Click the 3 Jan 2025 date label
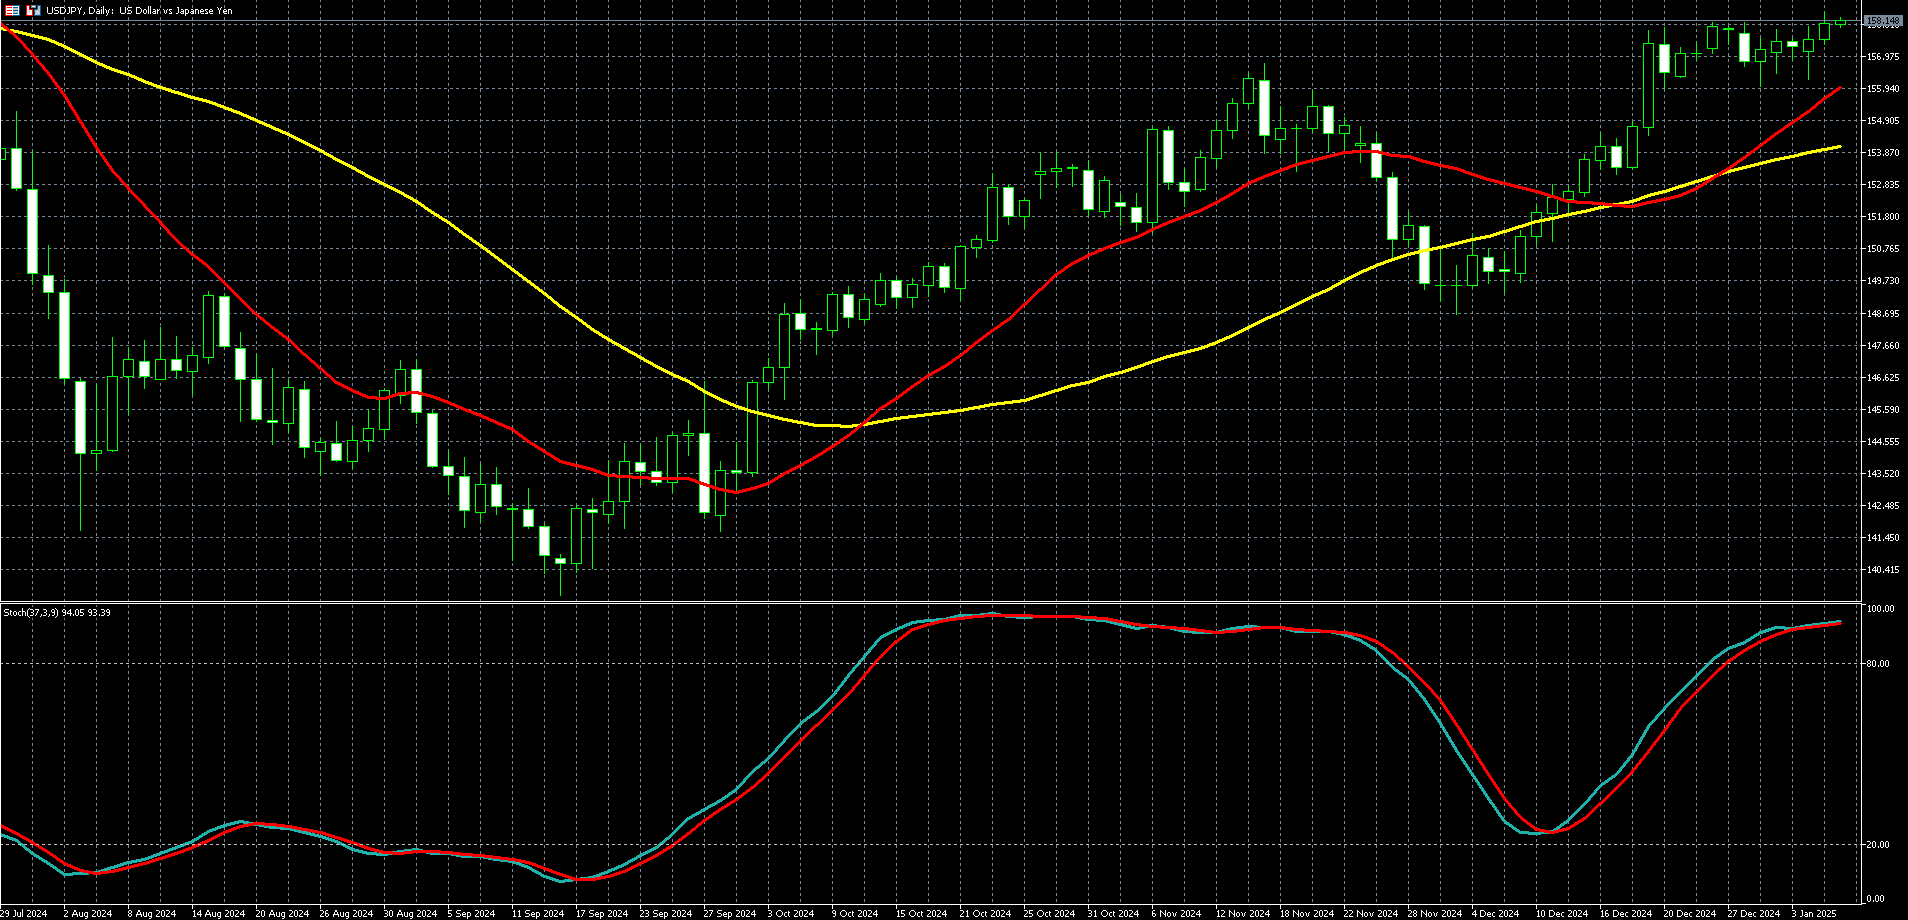The height and width of the screenshot is (920, 1908). click(x=1814, y=913)
